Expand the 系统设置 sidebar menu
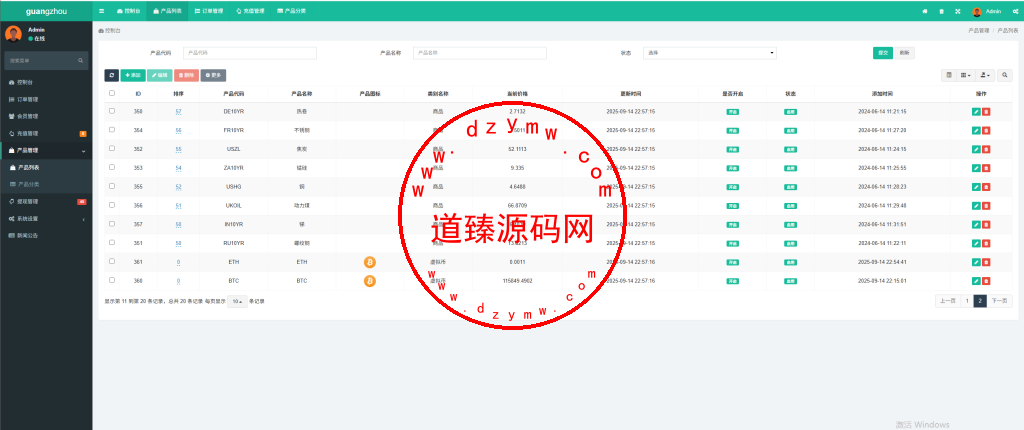This screenshot has height=430, width=1024. point(46,219)
